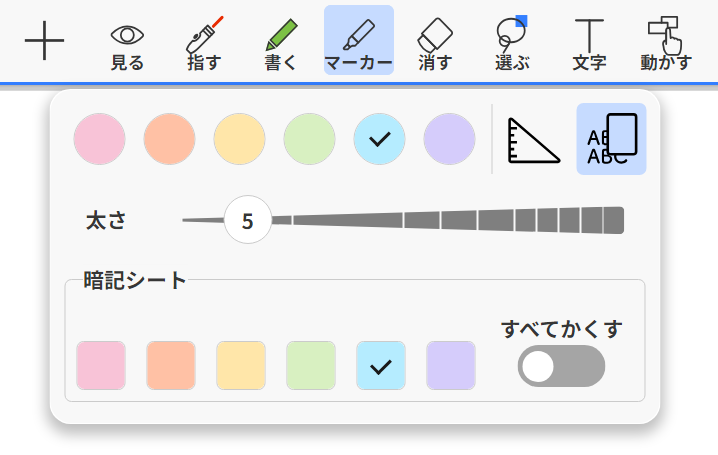This screenshot has width=718, height=455.
Task: Choose the checked light blue marker color
Action: tap(379, 139)
